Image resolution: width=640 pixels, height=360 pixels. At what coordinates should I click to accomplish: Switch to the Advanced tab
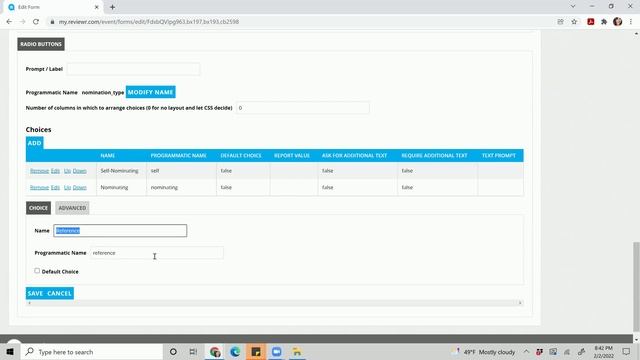(72, 208)
